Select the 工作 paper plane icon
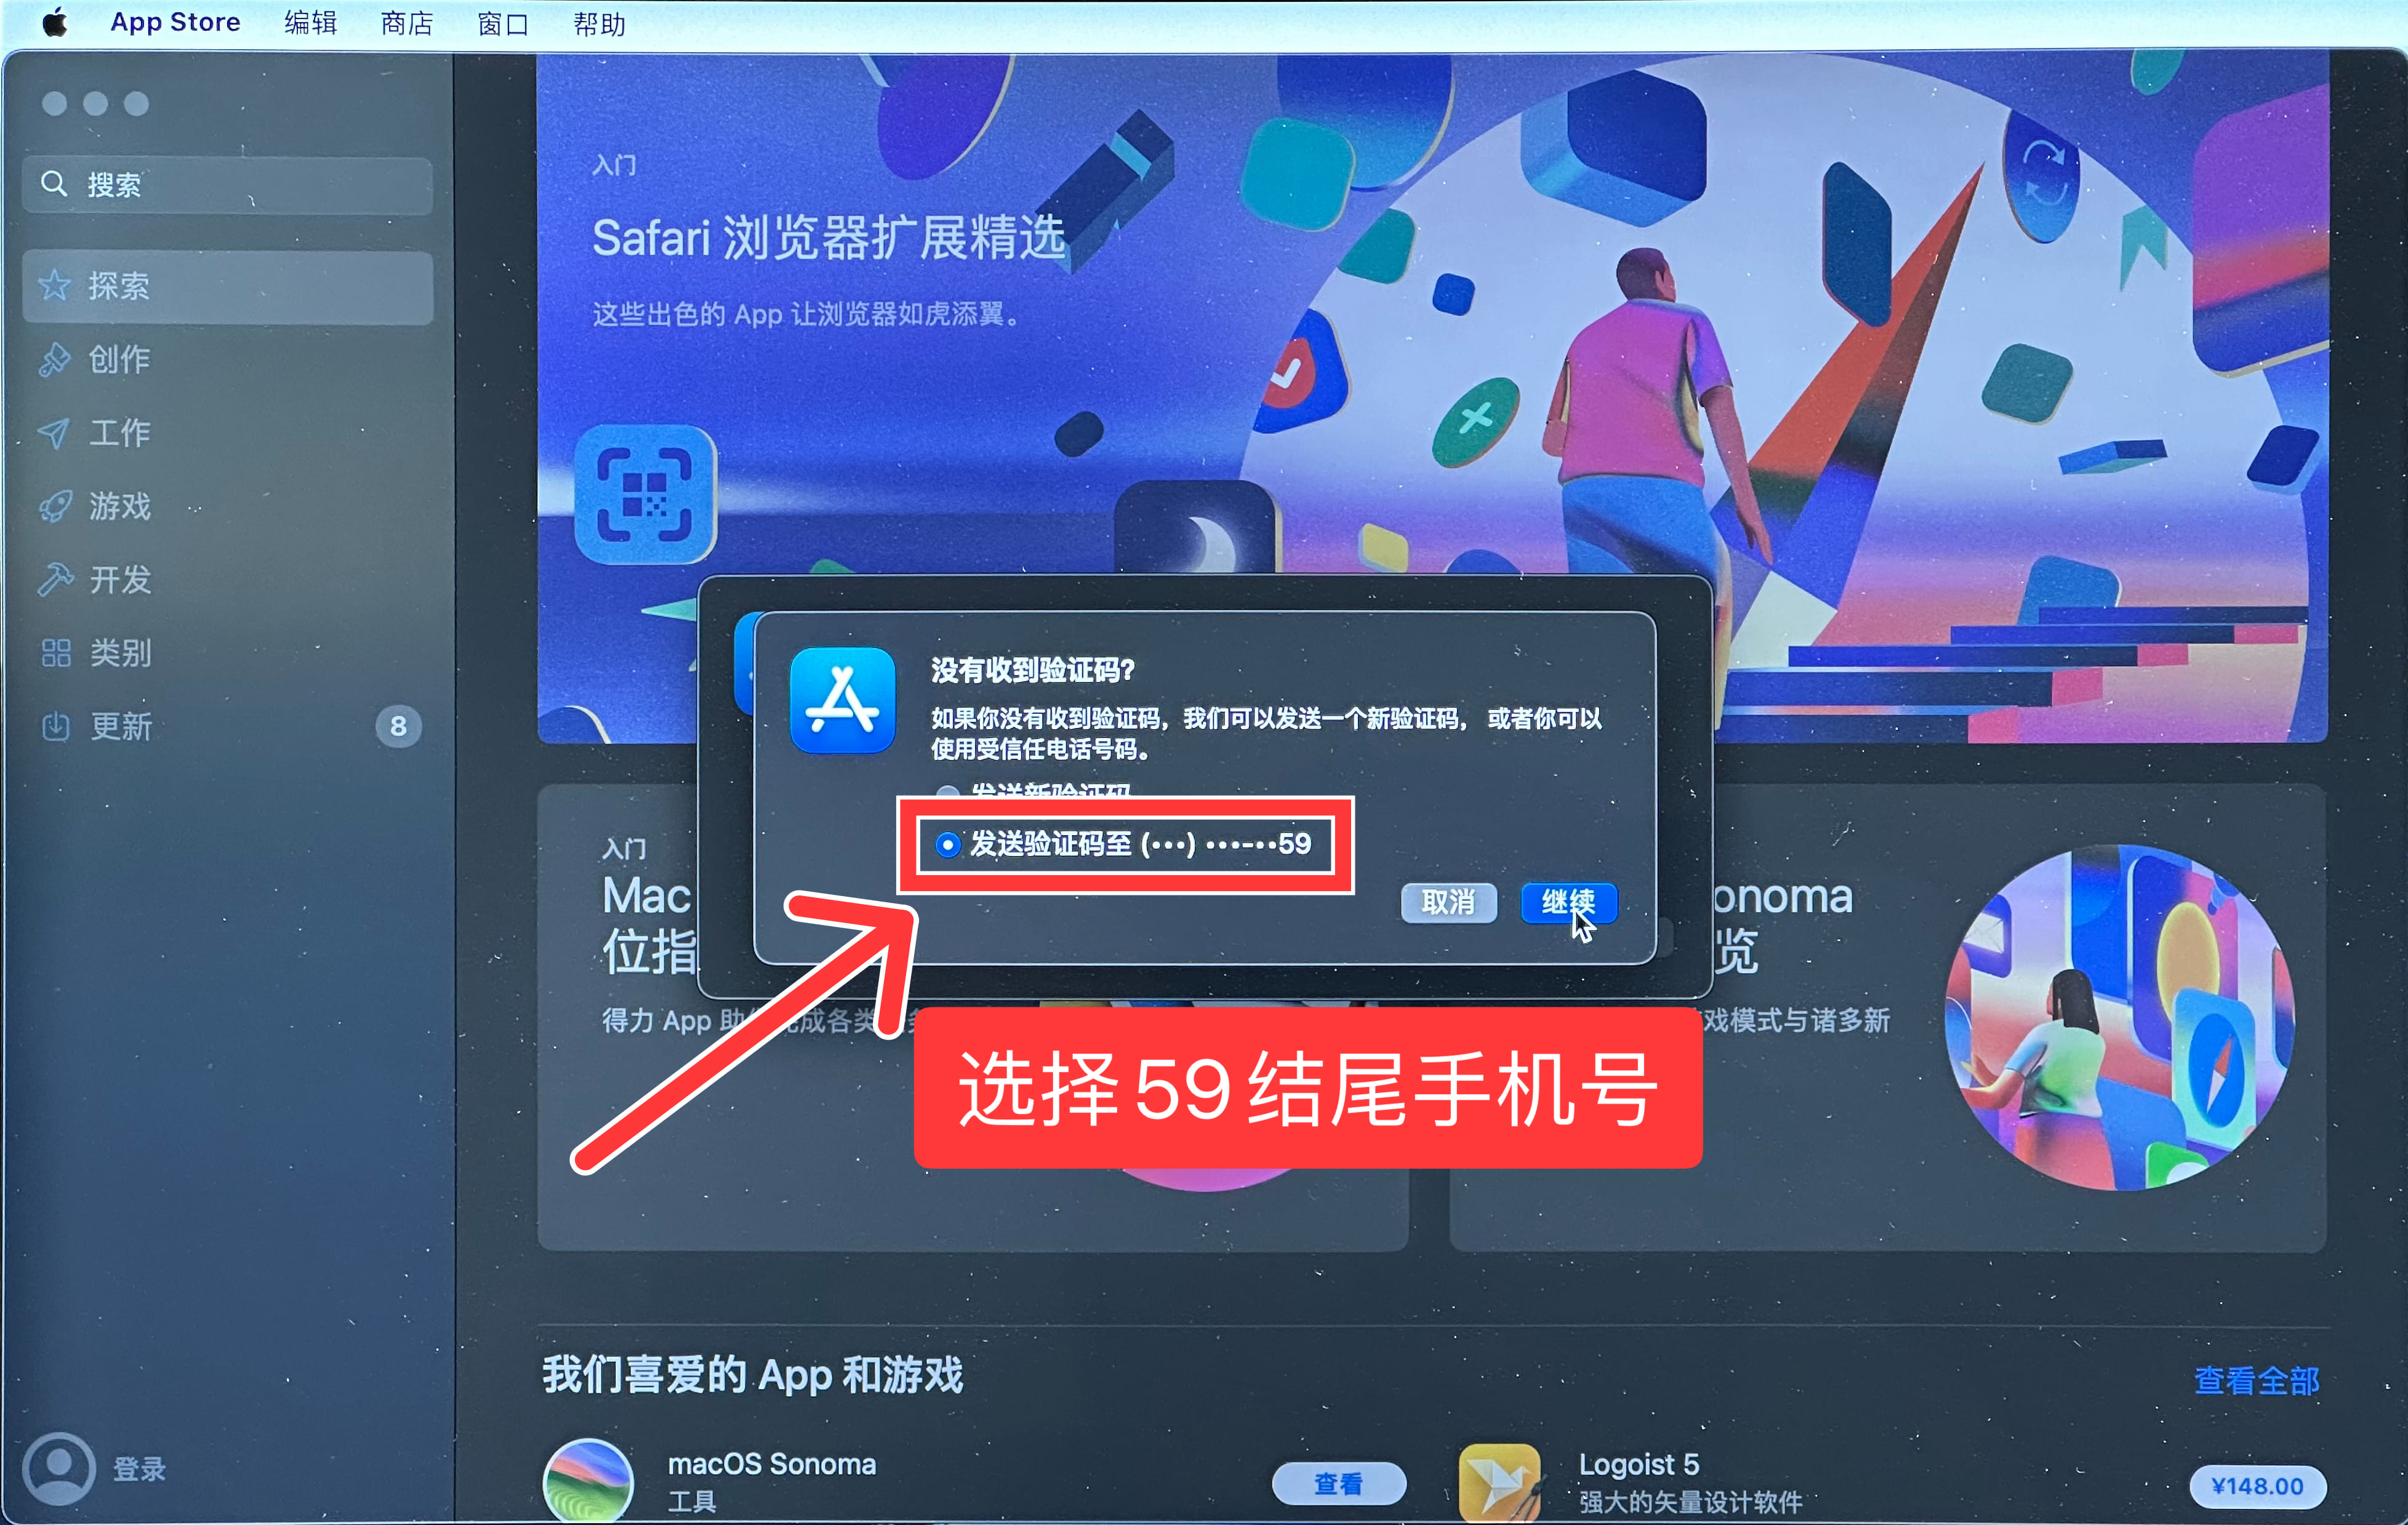This screenshot has height=1525, width=2408. click(x=54, y=433)
